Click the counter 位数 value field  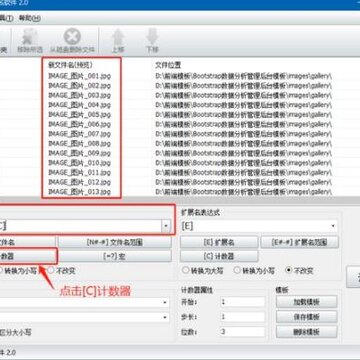click(242, 332)
